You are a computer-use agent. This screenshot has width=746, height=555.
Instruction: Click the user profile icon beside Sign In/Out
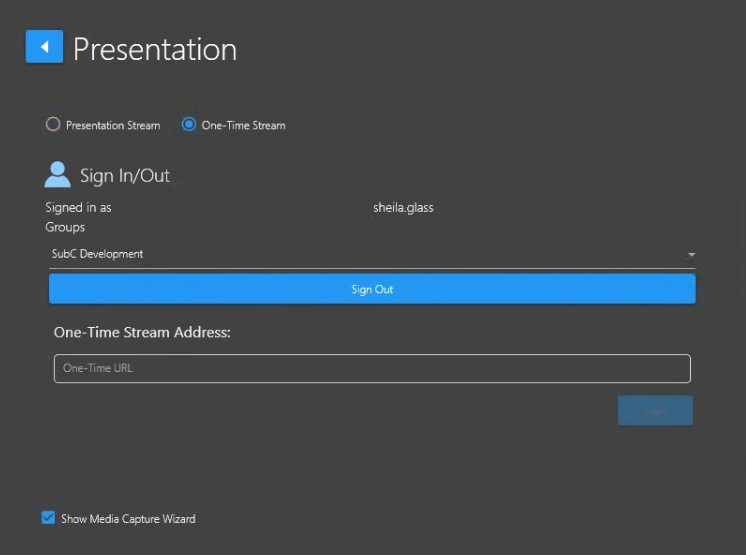pos(58,175)
